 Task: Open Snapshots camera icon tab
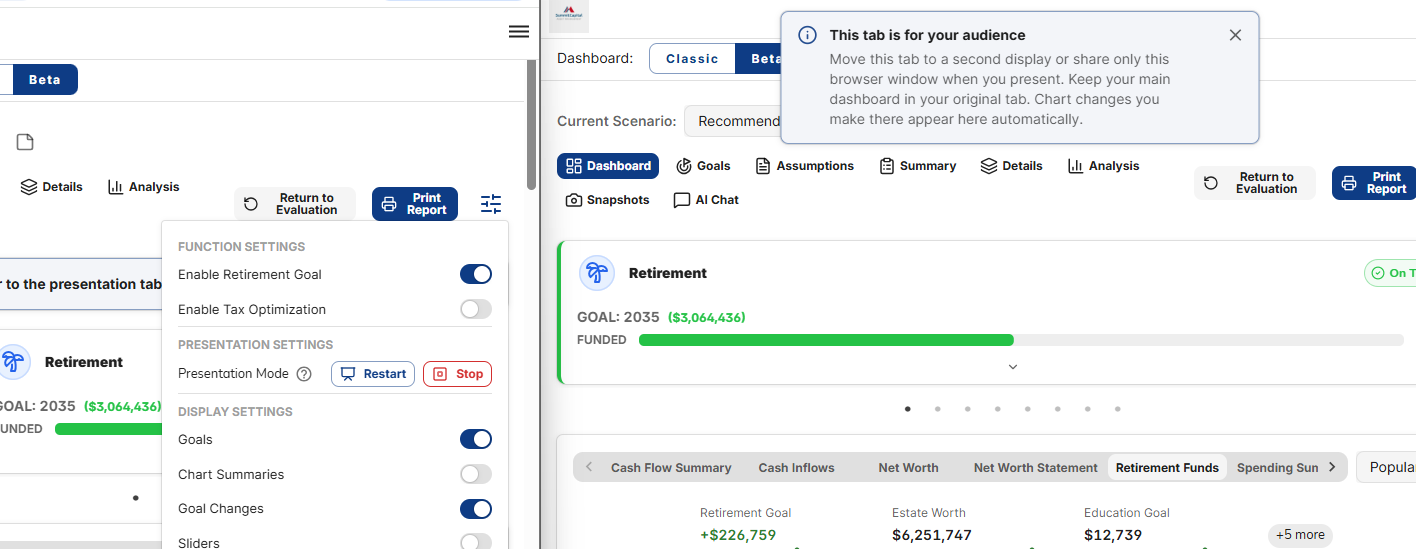[607, 200]
